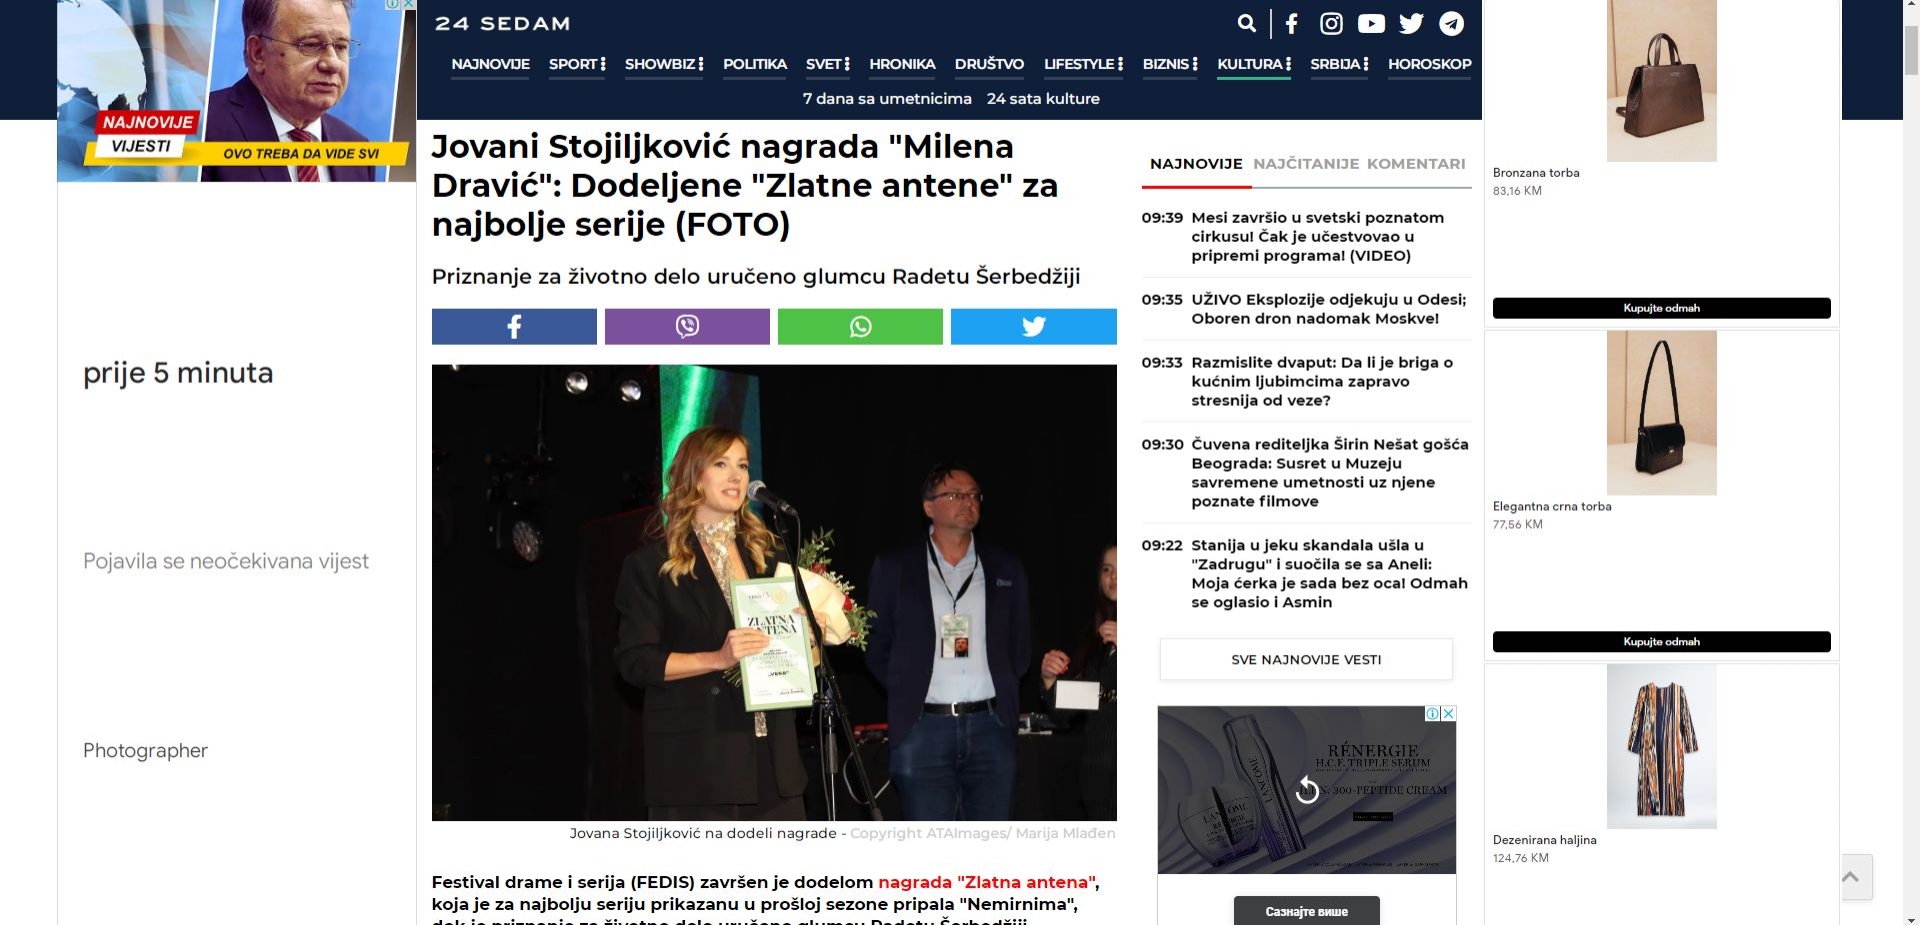
Task: Expand the SPORT submenu dots
Action: (x=603, y=64)
